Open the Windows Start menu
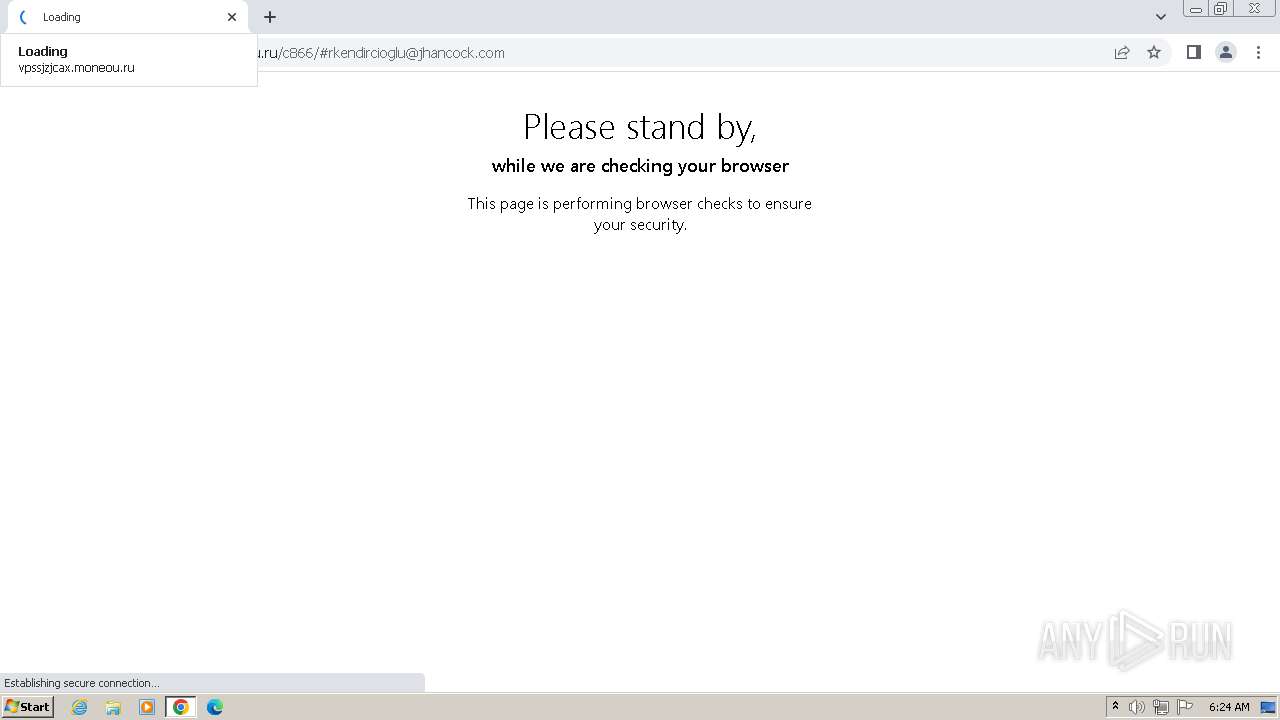 tap(28, 707)
